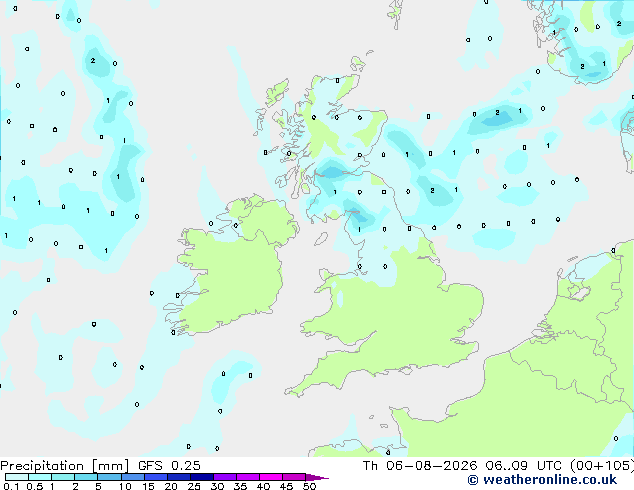Click the "06..09 UTC" time label
Screen dimensions: 634x490
(524, 466)
